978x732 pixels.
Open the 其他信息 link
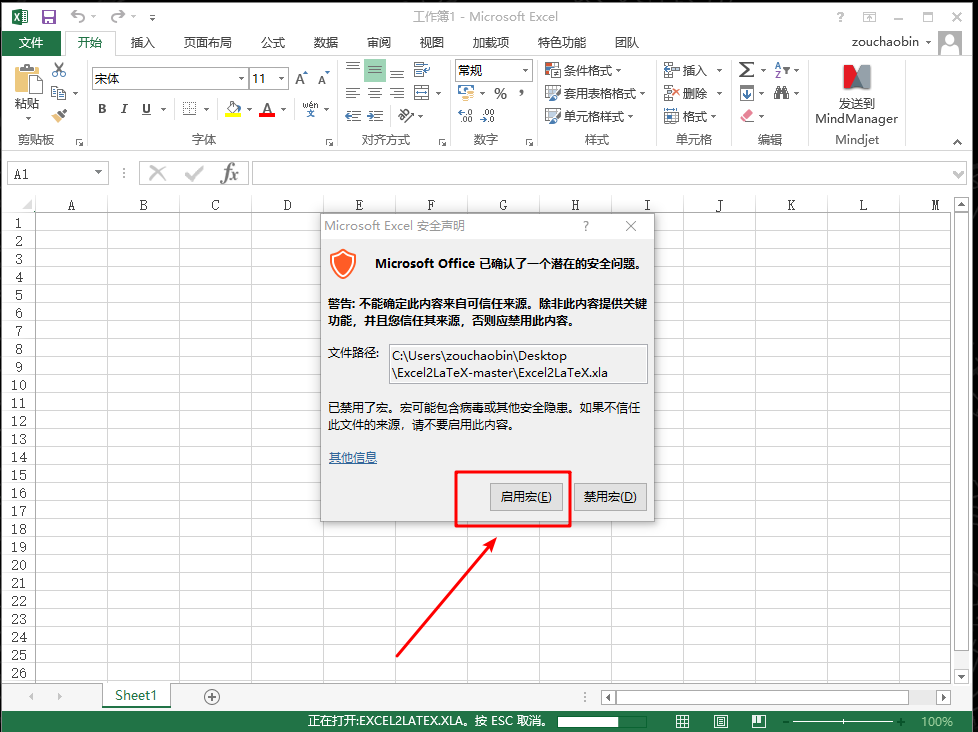[x=353, y=458]
